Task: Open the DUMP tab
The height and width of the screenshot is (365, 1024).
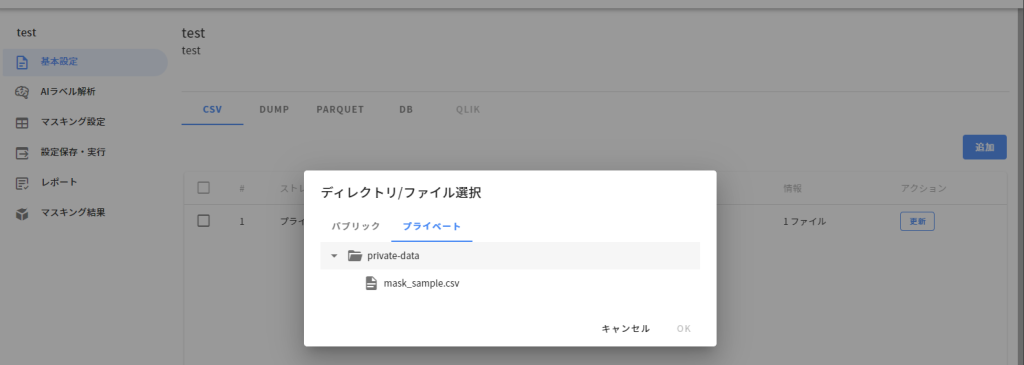Action: 274,110
